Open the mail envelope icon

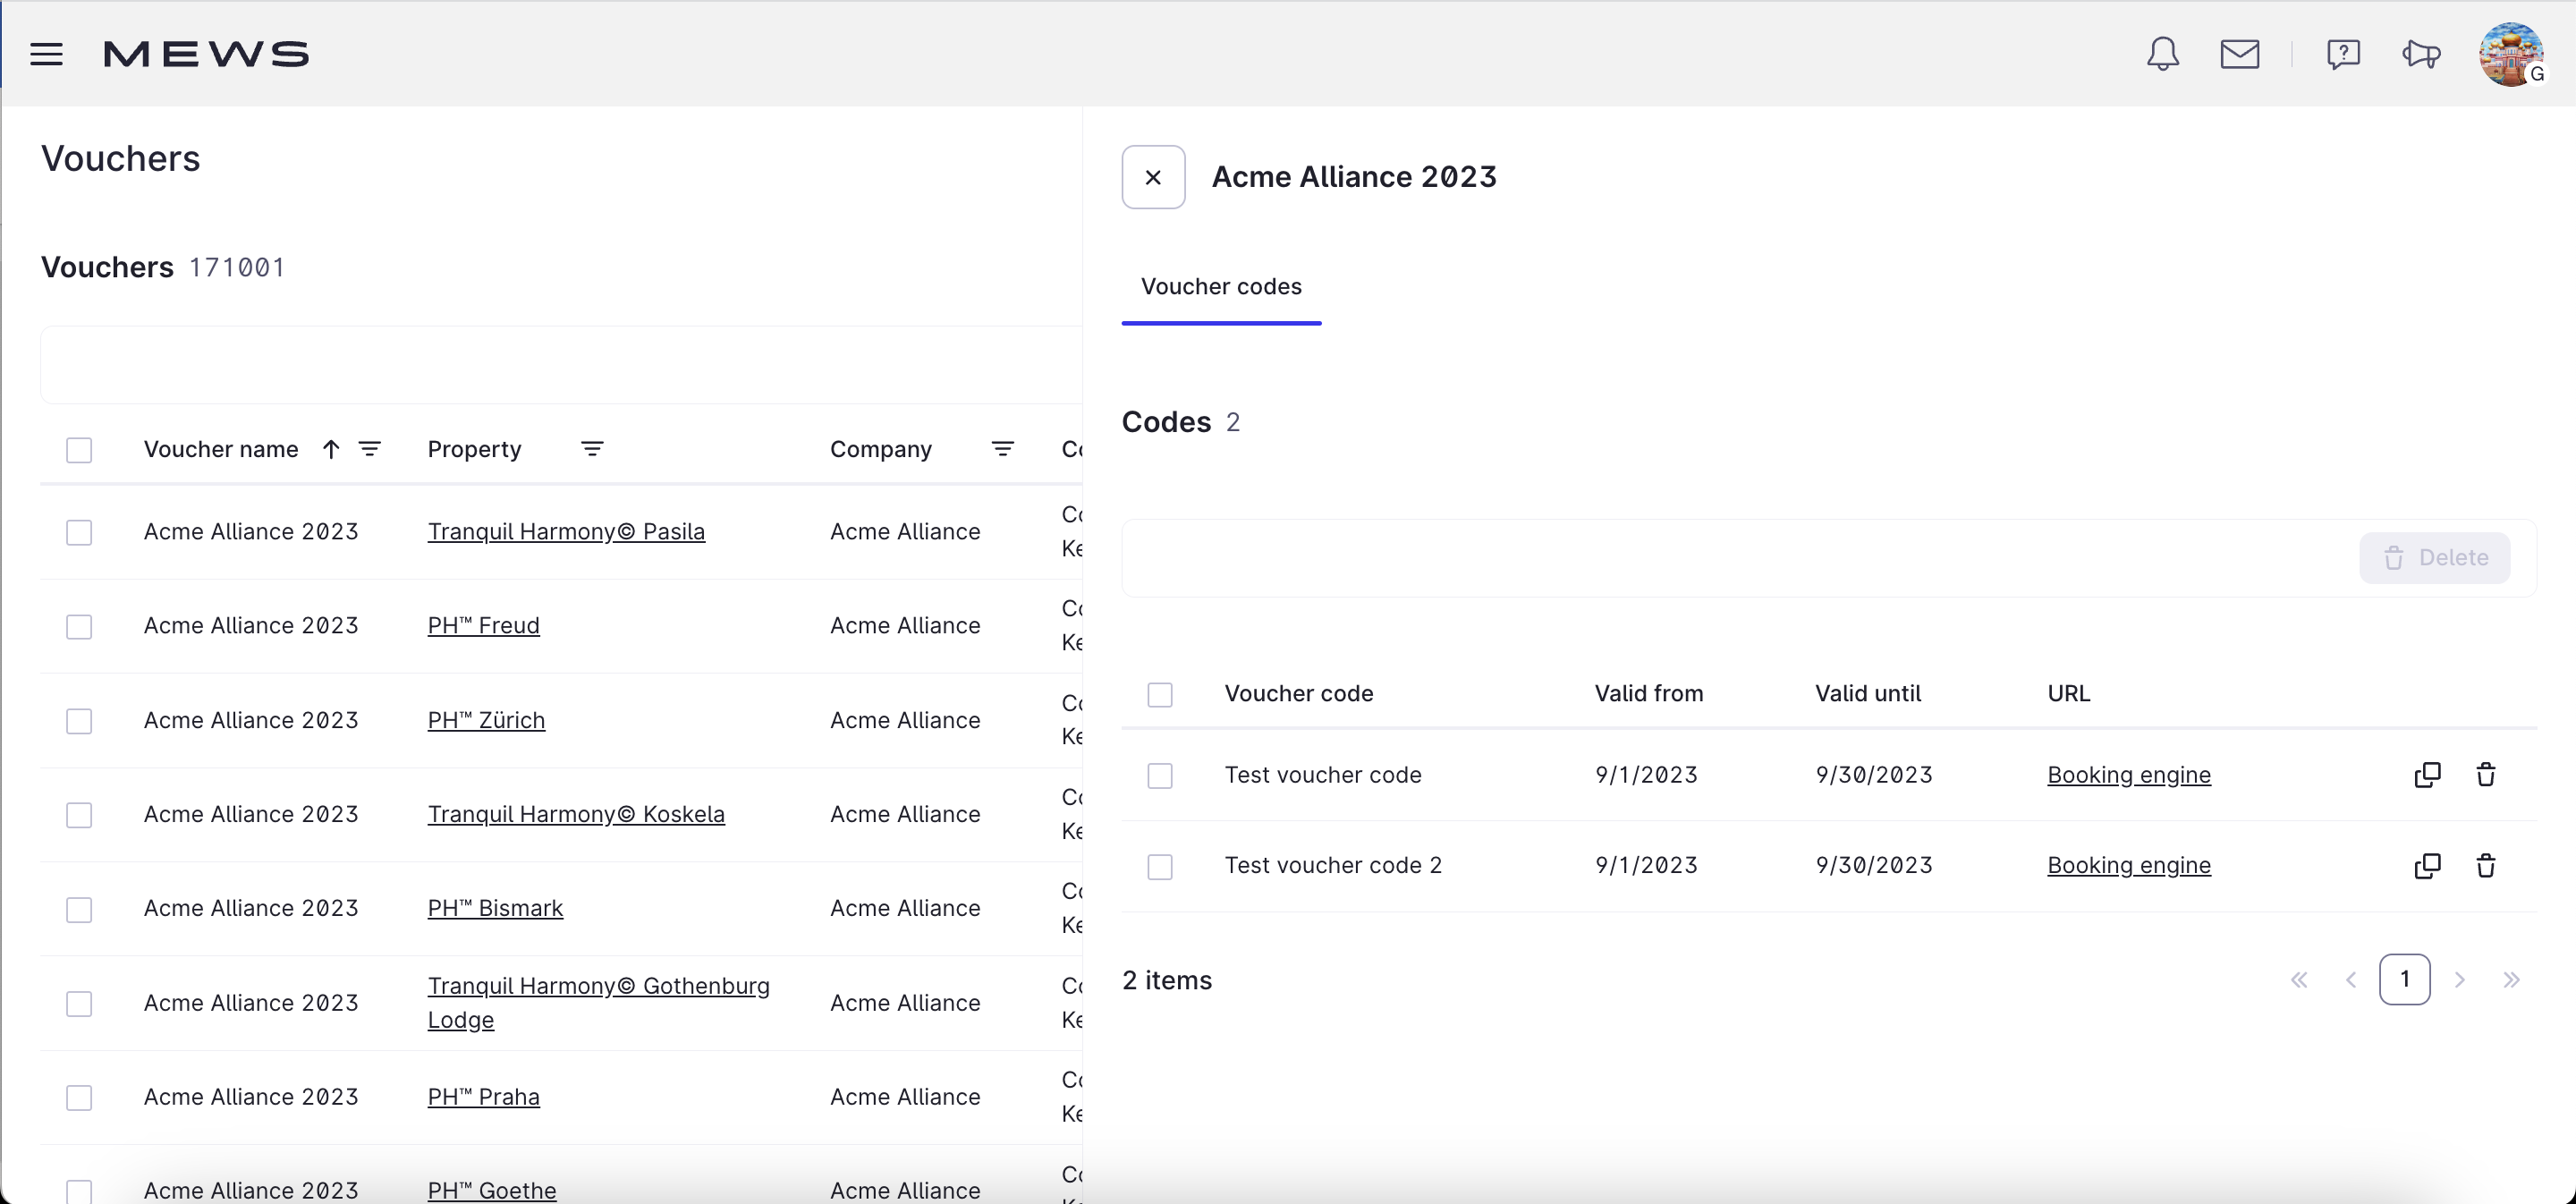(x=2239, y=54)
